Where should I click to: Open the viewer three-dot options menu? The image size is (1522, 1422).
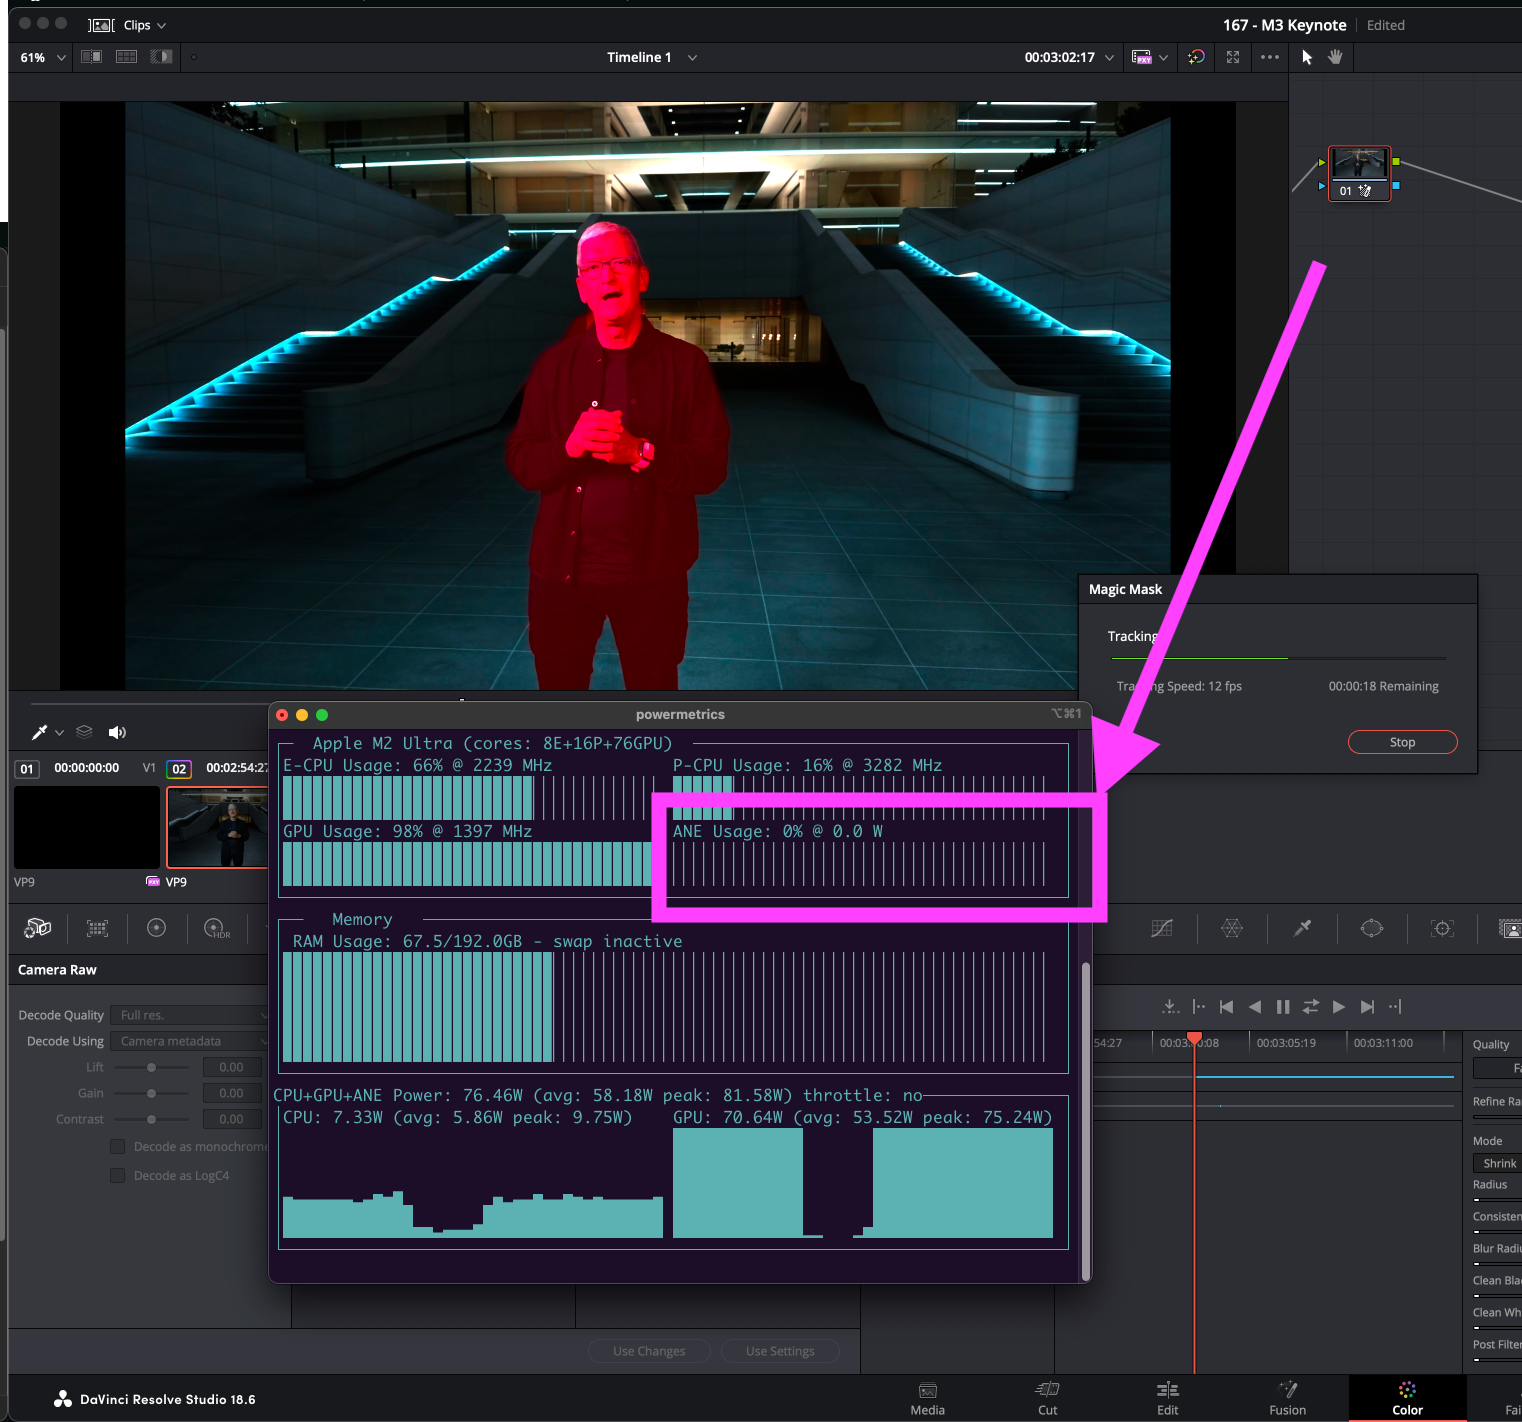tap(1270, 58)
